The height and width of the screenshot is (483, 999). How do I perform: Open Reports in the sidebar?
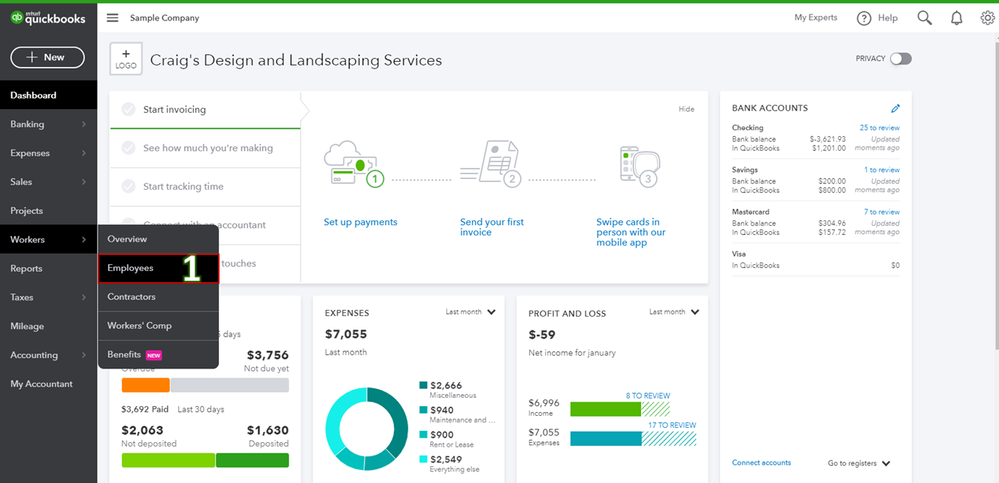pos(48,268)
